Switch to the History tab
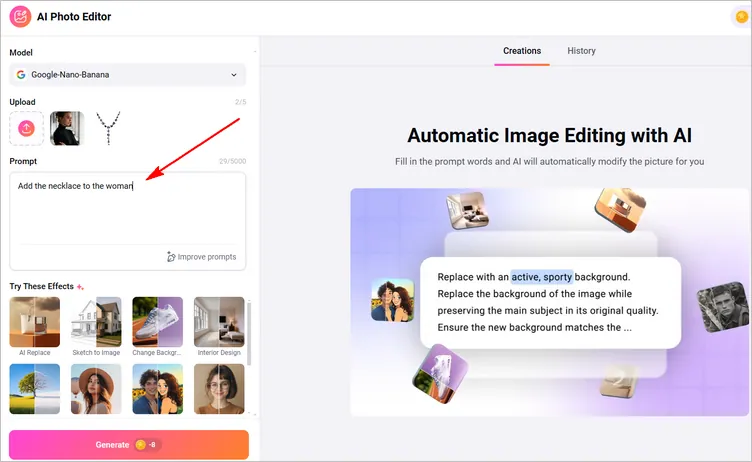Screen dimensions: 752x462 (581, 51)
